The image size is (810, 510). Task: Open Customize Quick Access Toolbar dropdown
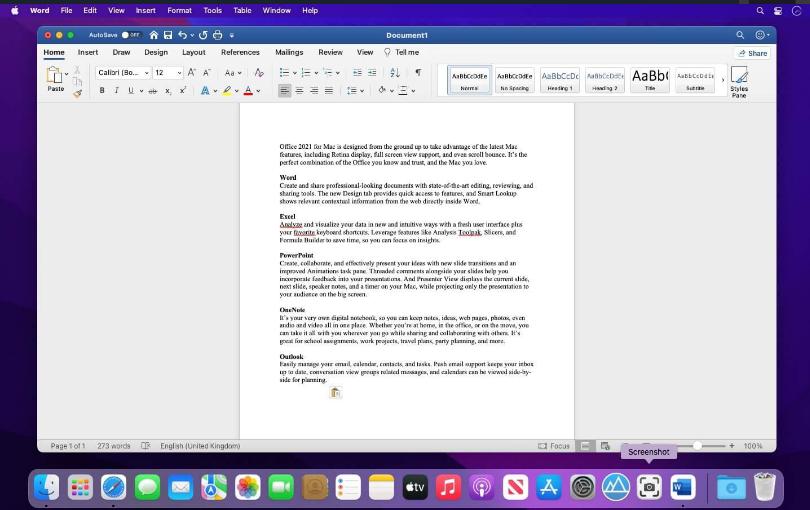[x=232, y=35]
